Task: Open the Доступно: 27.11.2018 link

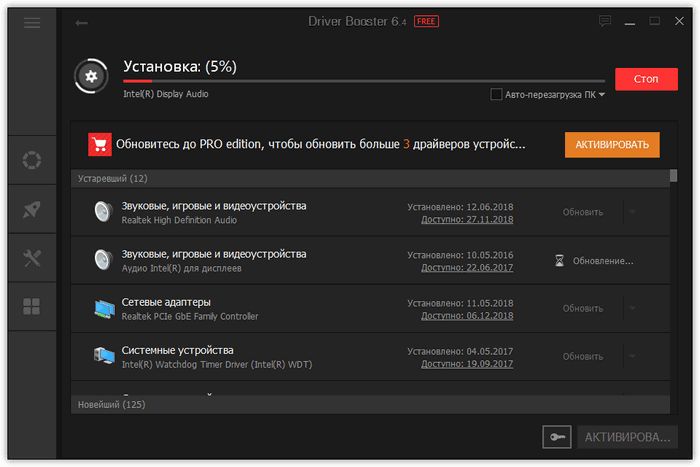Action: click(467, 220)
